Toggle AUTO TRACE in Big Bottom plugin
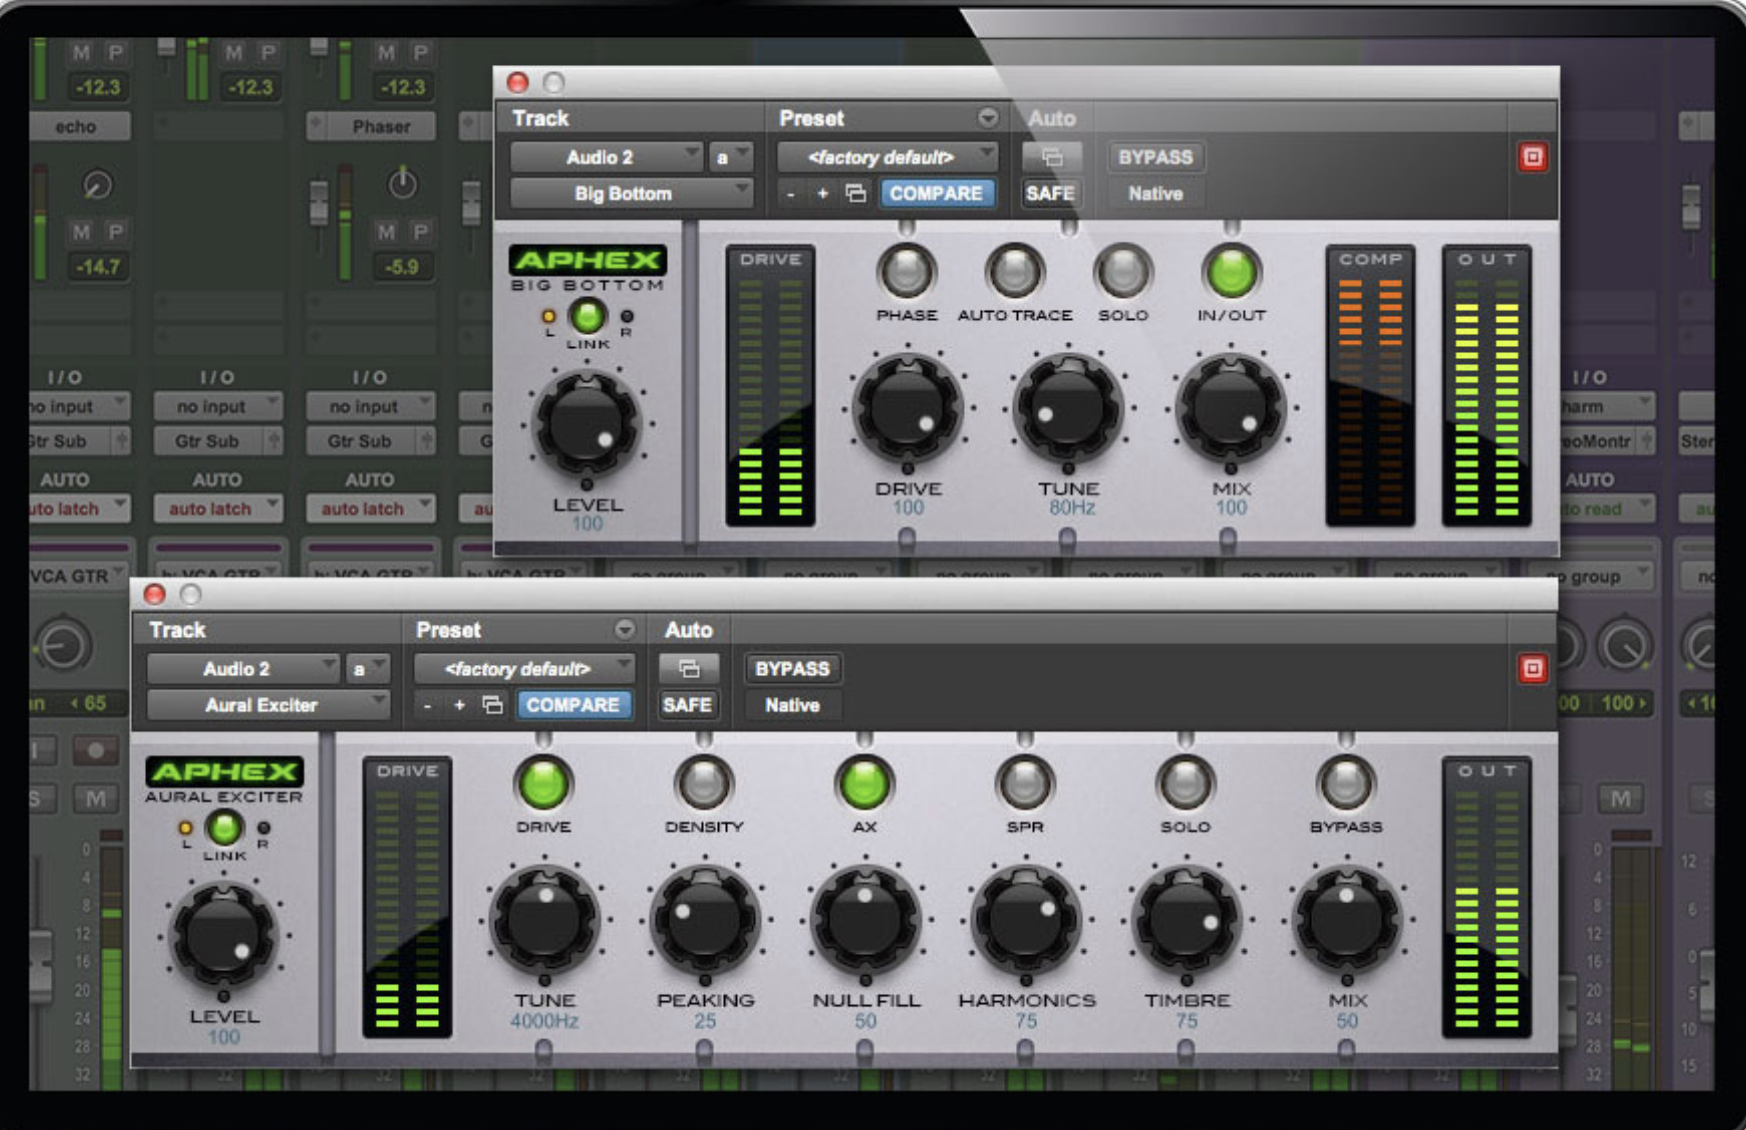 [1014, 272]
